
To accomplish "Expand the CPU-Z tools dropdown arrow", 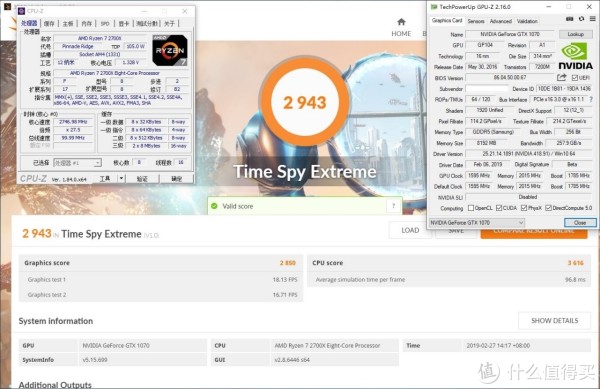I will click(121, 178).
